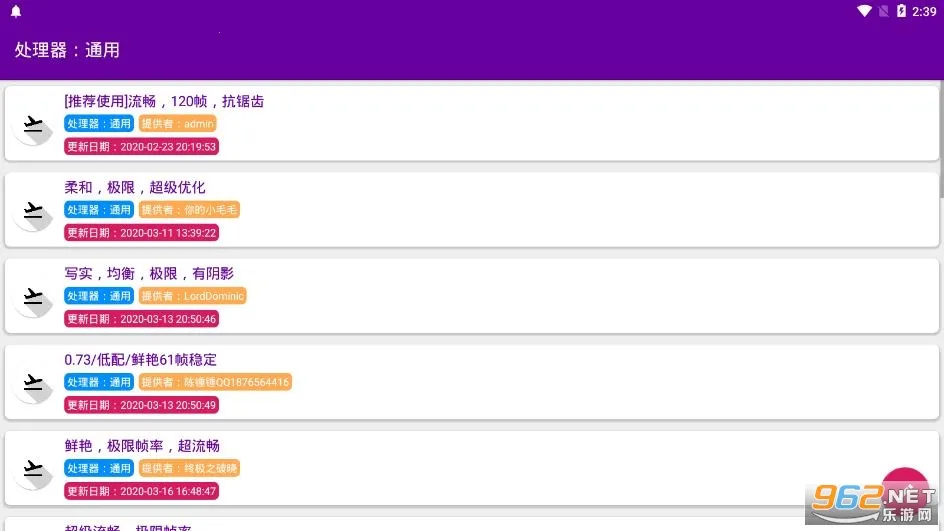
Task: Click the 处理器：通用 header title
Action: pyautogui.click(x=67, y=49)
